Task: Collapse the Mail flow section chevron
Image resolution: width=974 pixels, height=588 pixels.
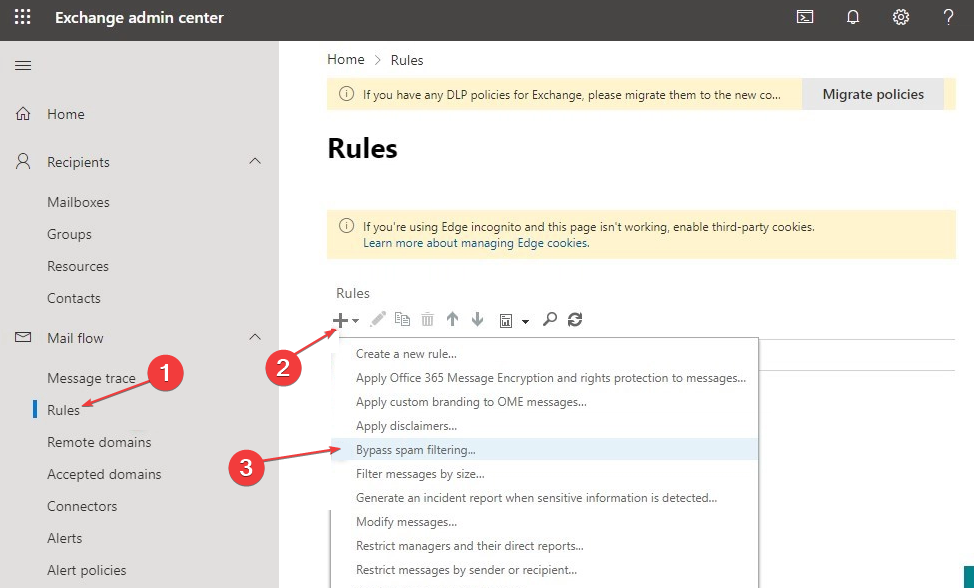Action: coord(255,337)
